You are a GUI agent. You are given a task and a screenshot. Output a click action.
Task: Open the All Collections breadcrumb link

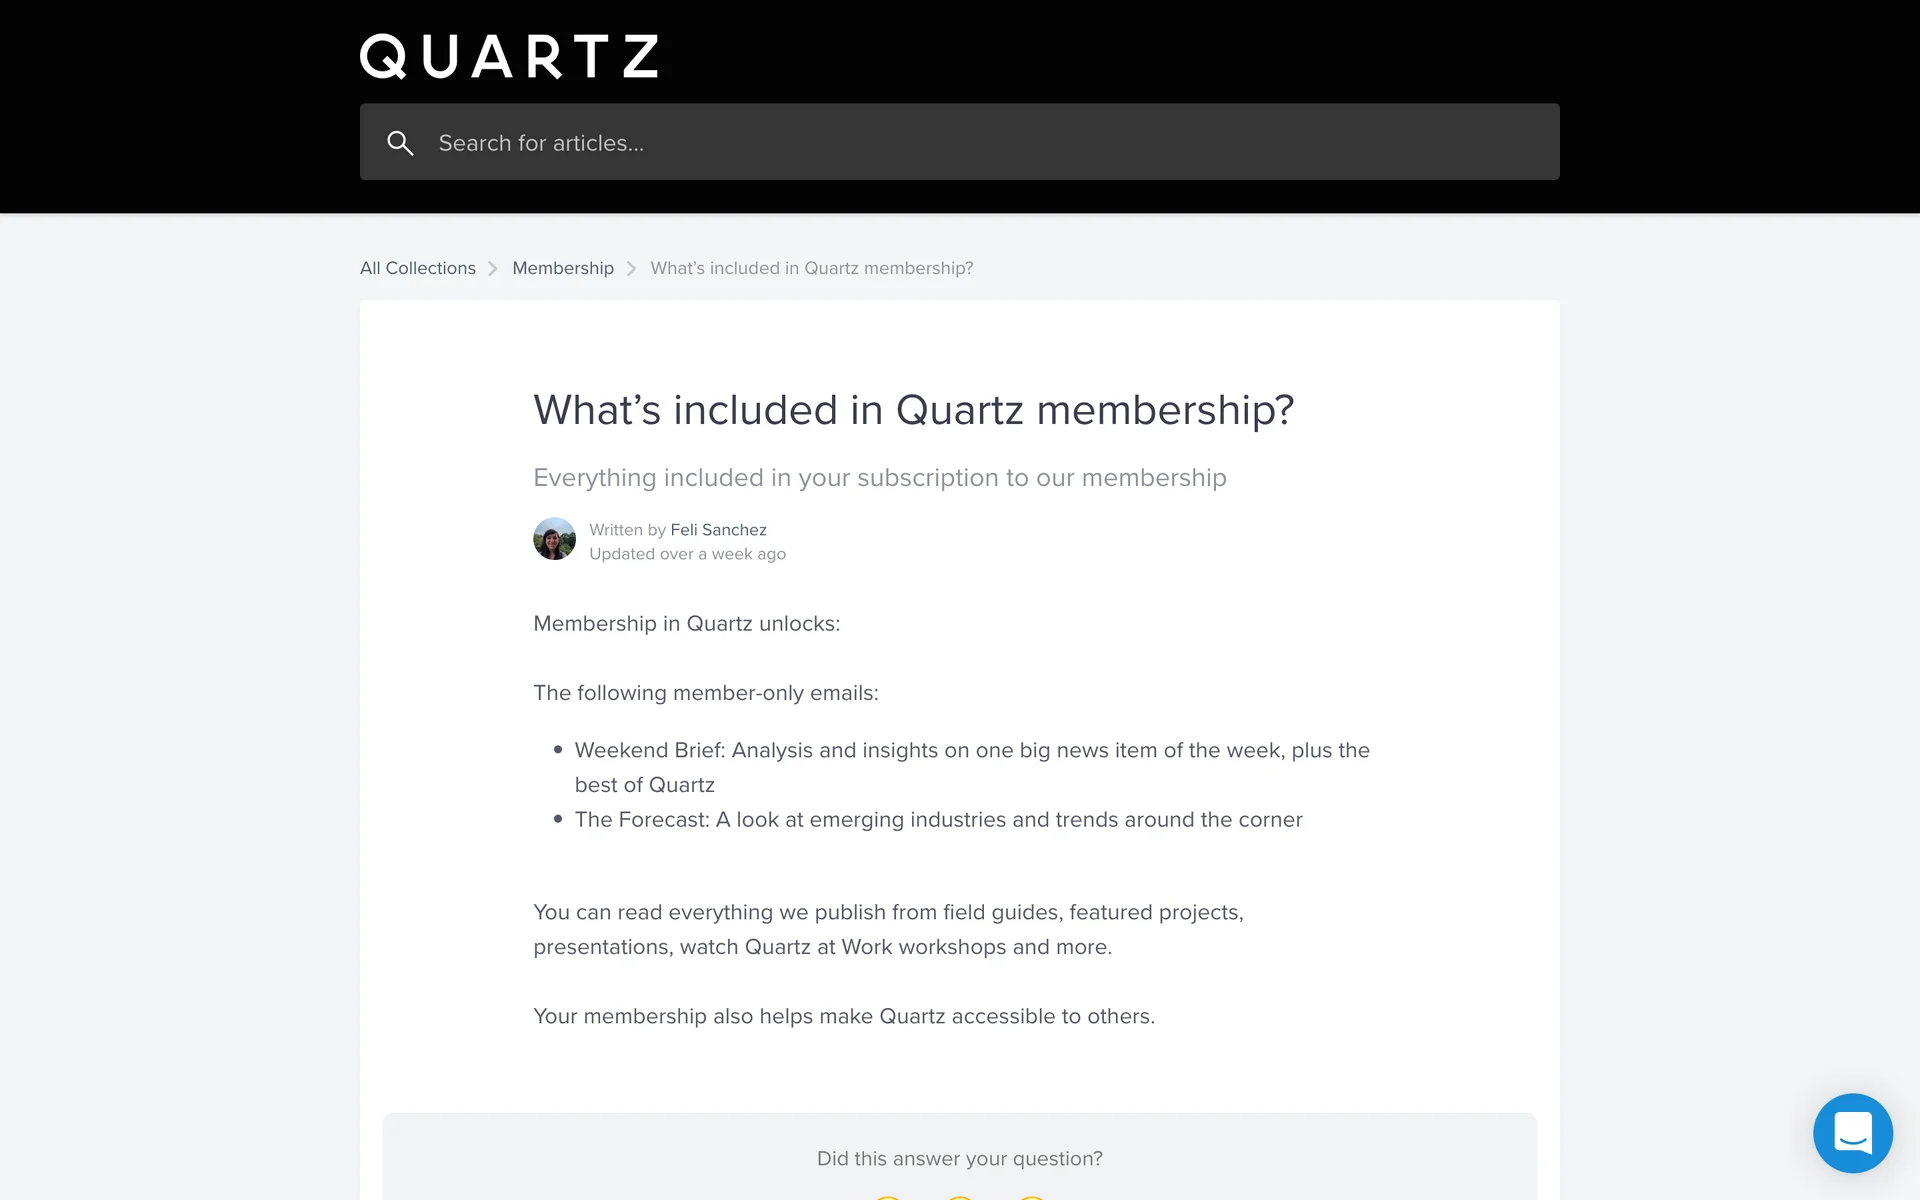coord(418,268)
